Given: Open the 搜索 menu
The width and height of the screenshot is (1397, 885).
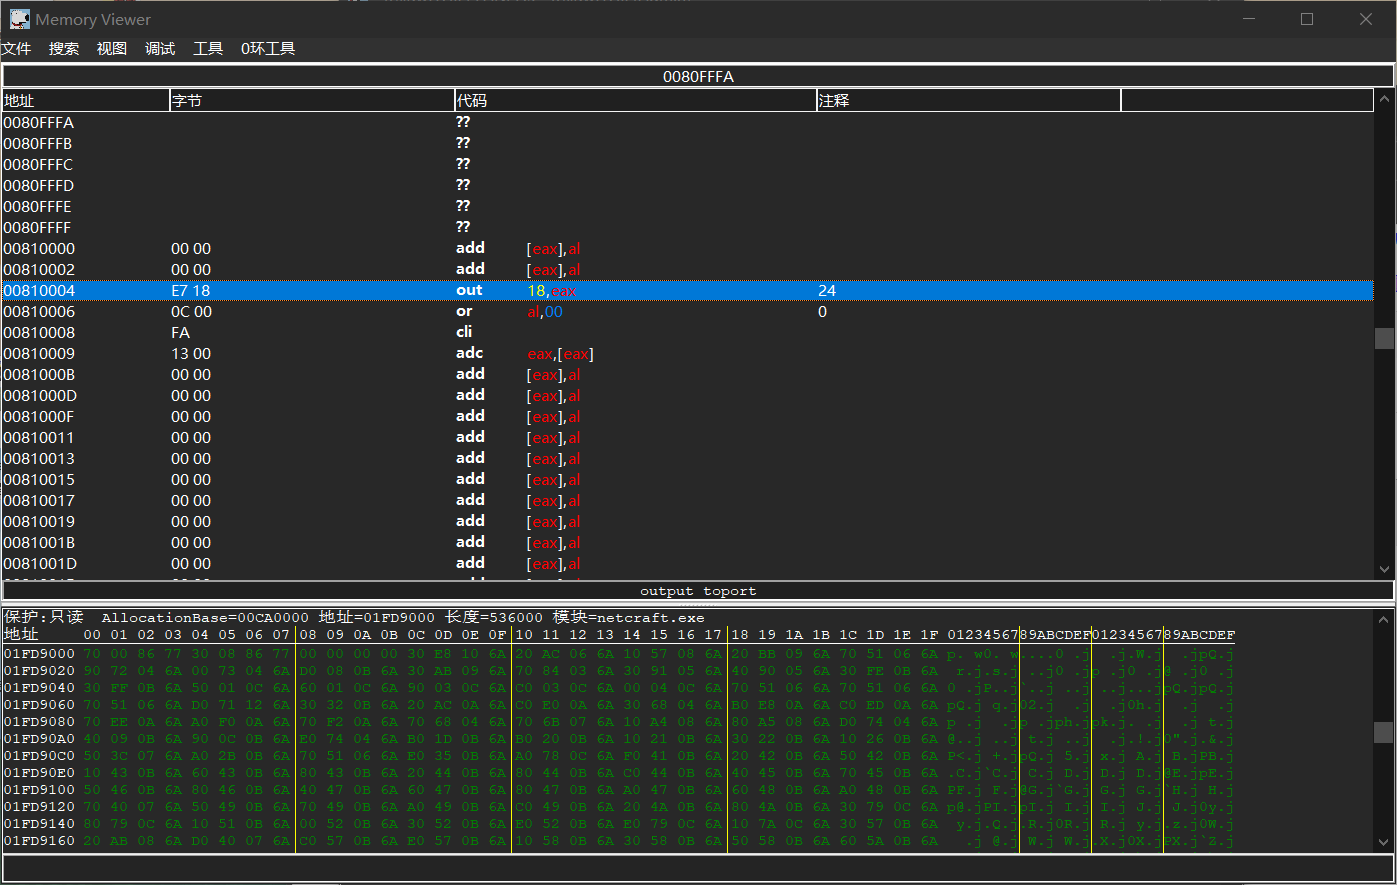Looking at the screenshot, I should click(x=64, y=49).
